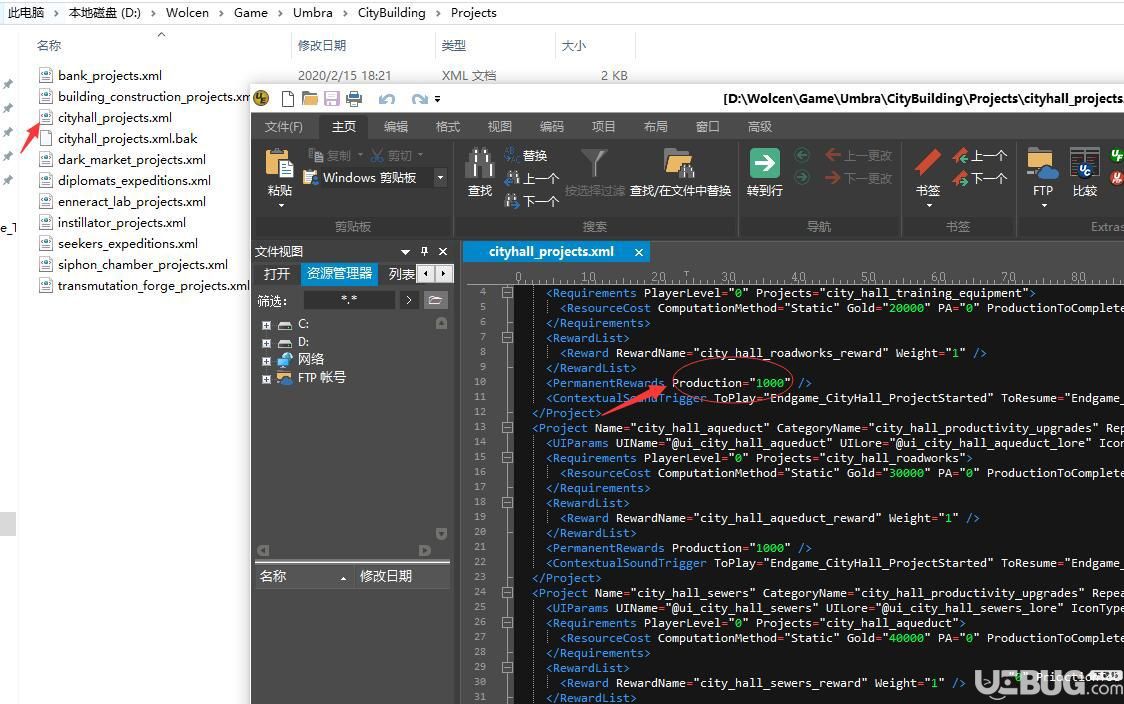The width and height of the screenshot is (1124, 704).
Task: Switch to the 主页 ribbon tab
Action: click(x=343, y=126)
